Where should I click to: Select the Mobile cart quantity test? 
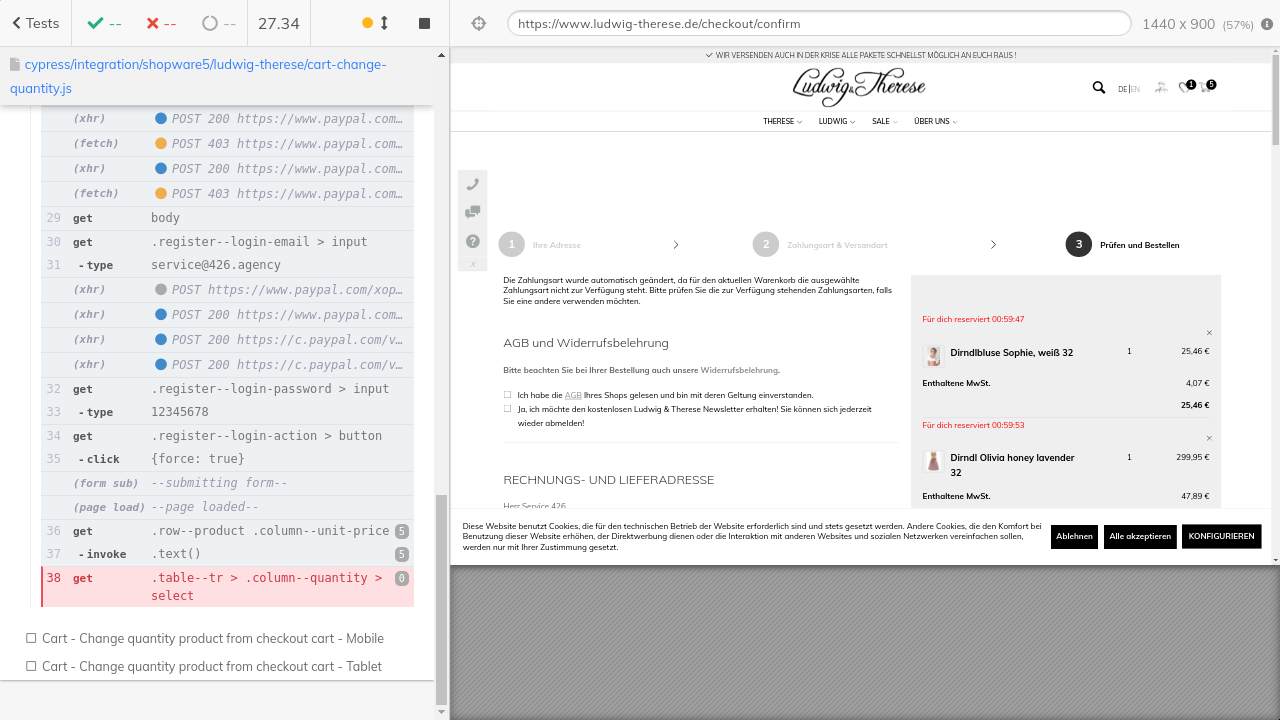[212, 638]
